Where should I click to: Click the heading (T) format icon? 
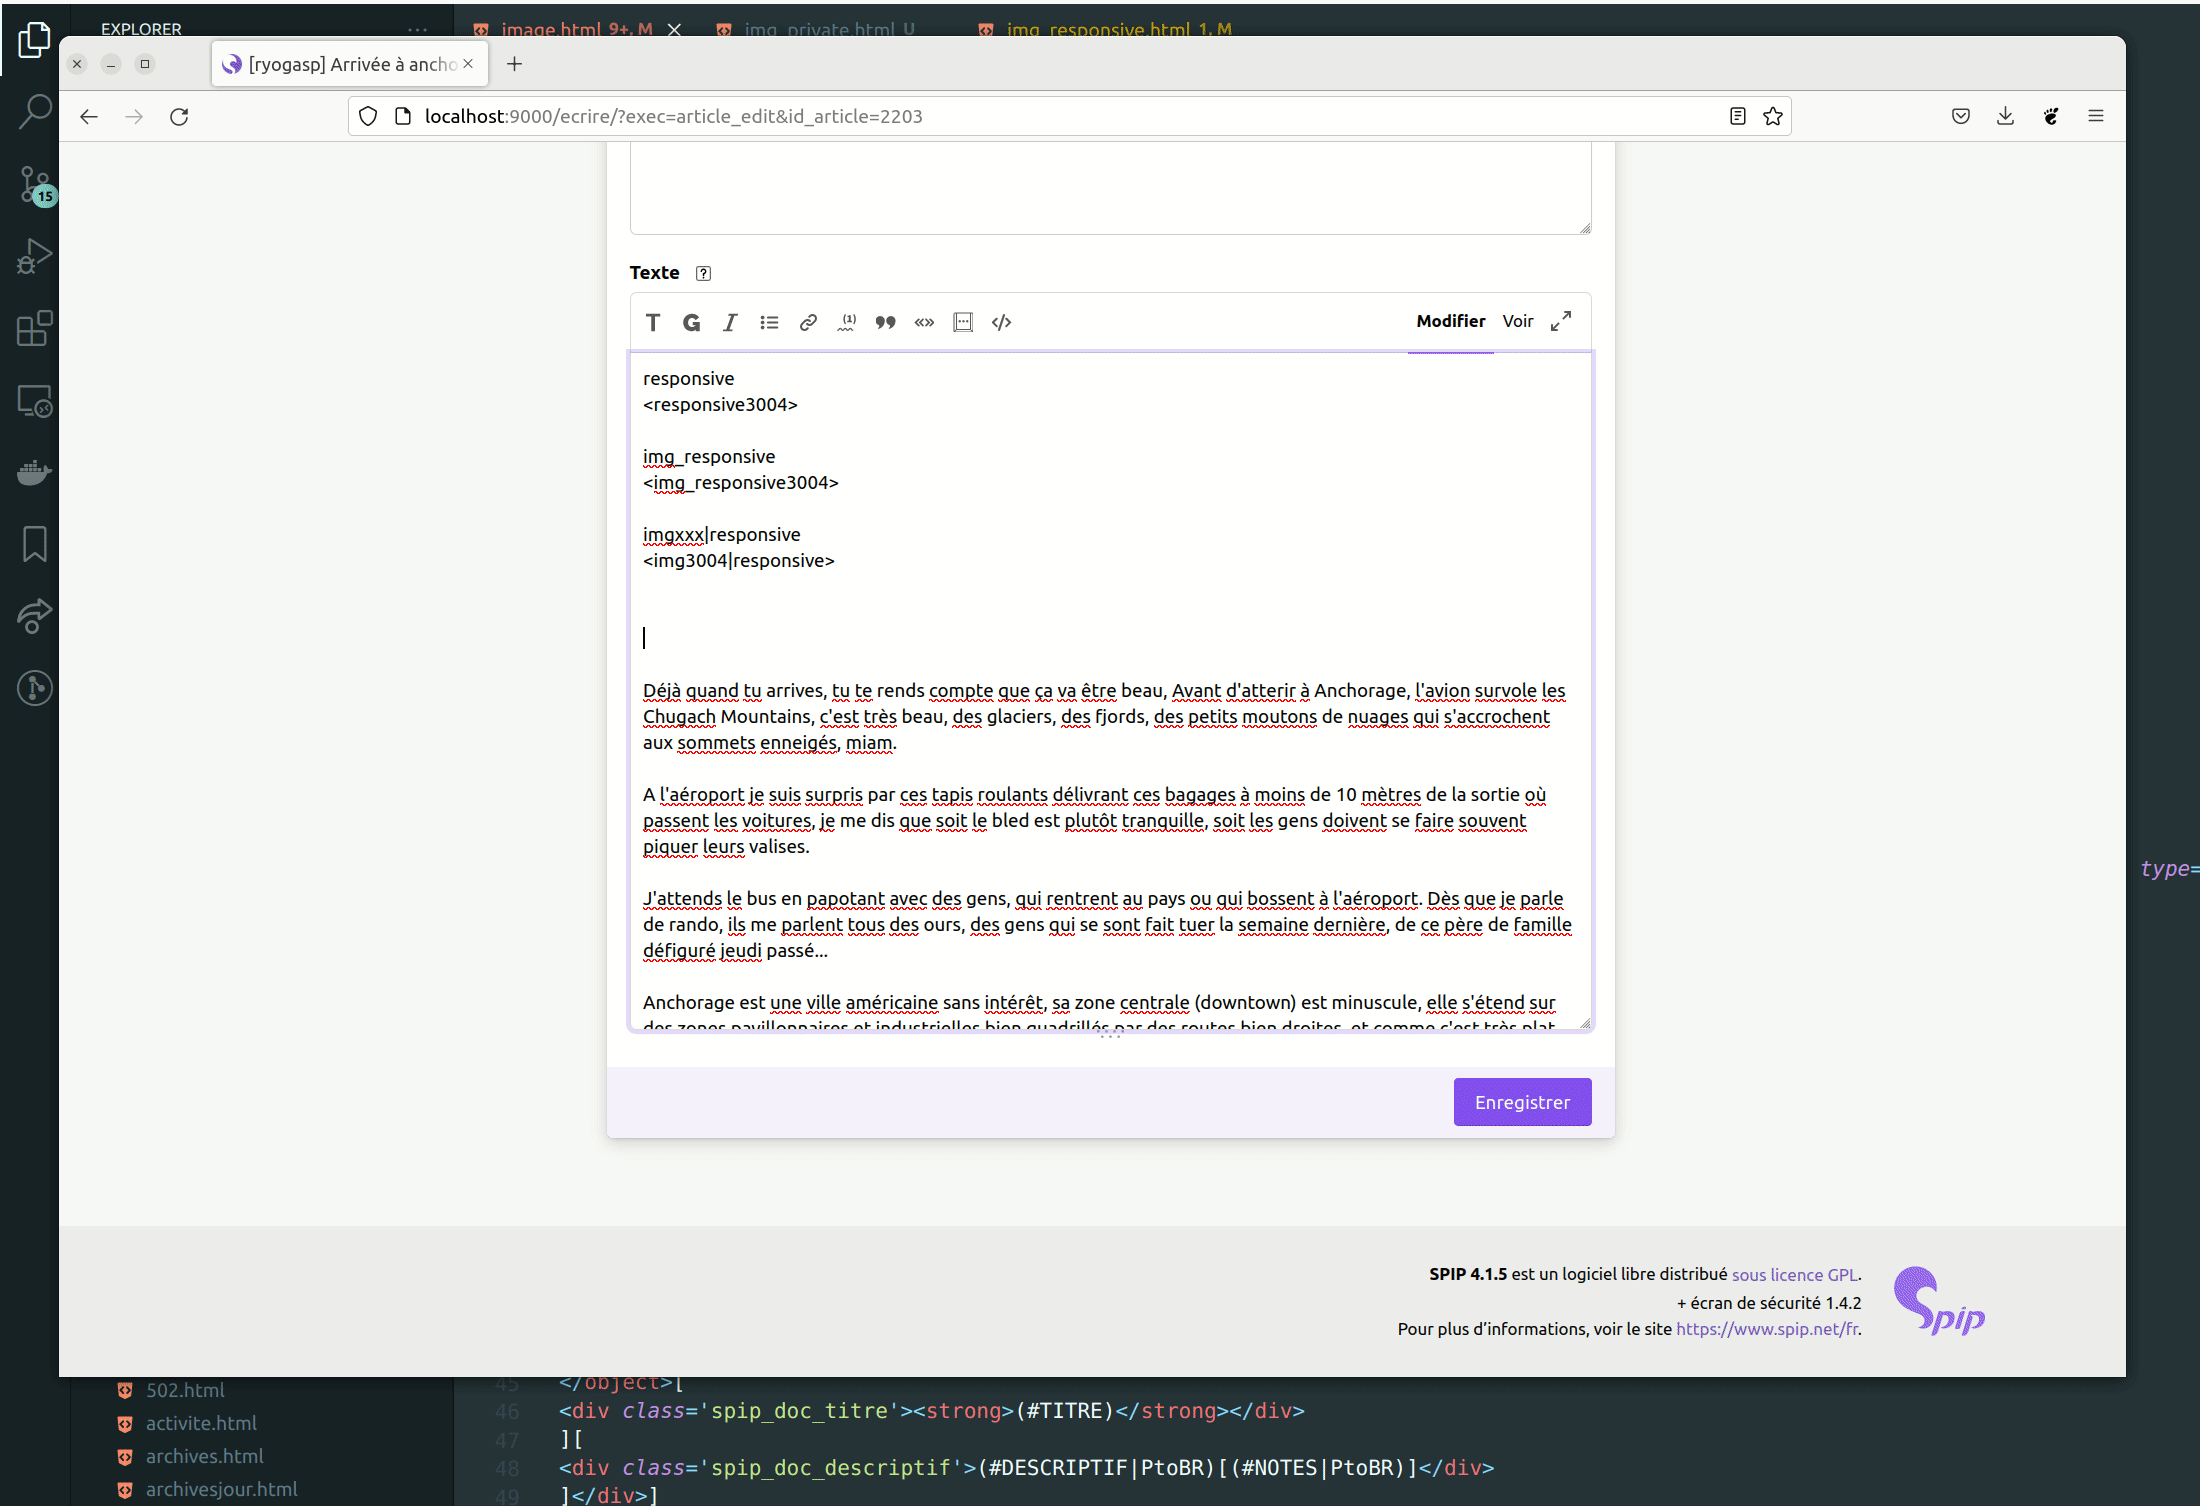[x=653, y=322]
